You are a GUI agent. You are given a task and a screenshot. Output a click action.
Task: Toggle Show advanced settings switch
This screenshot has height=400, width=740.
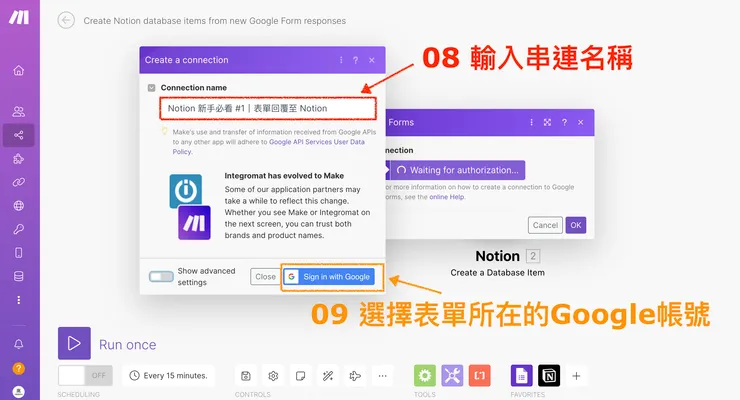(x=161, y=276)
